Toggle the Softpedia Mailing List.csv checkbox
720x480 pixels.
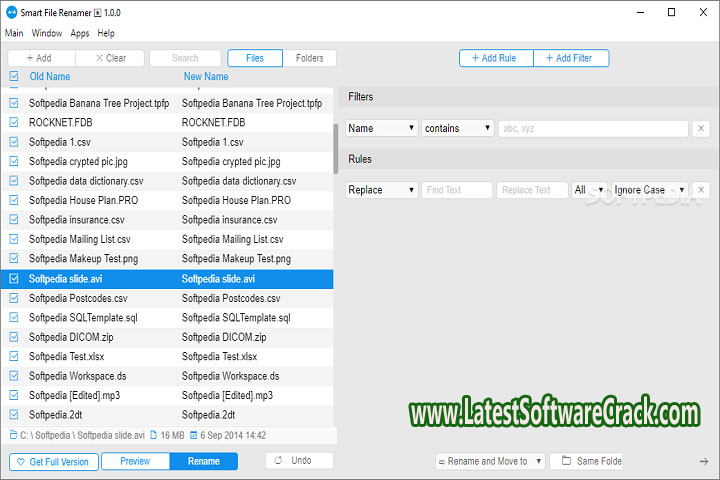tap(14, 239)
